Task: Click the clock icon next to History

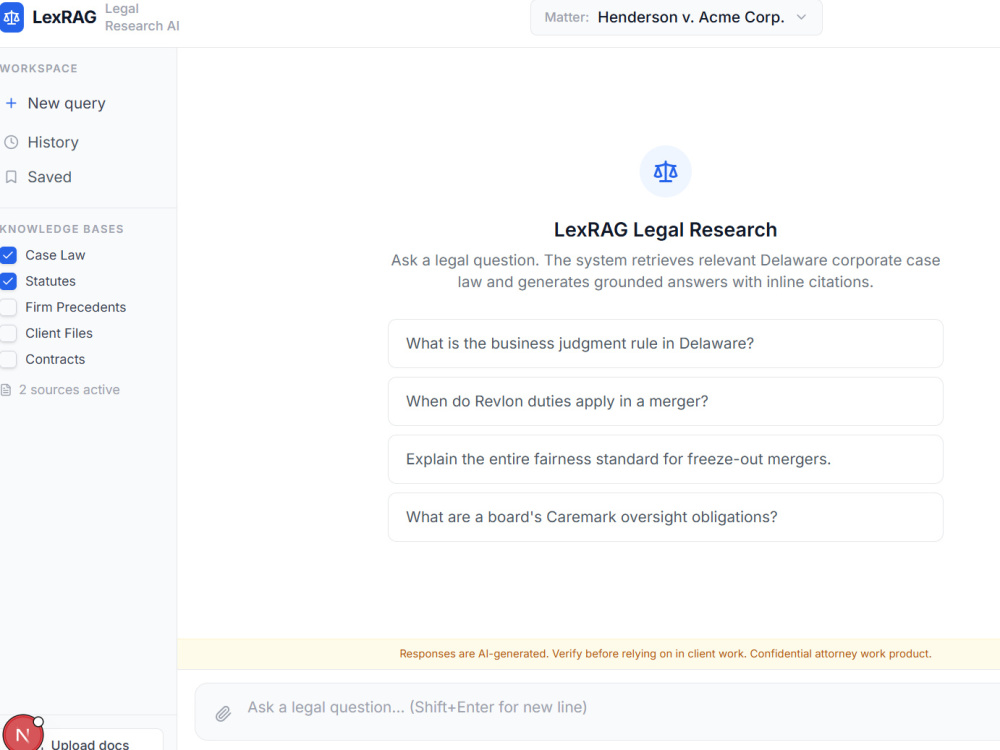Action: pos(11,142)
